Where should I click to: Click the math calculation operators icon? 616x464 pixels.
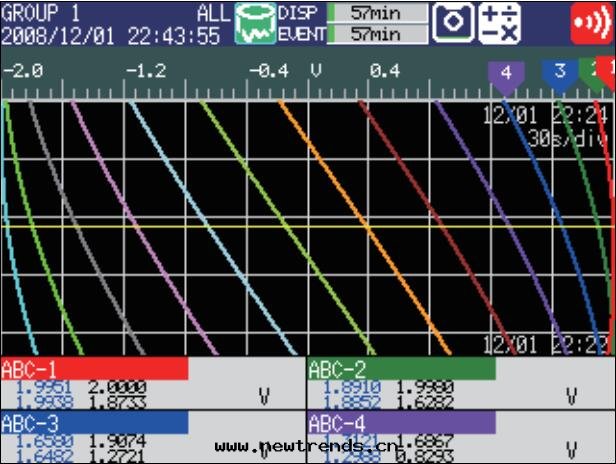click(x=499, y=23)
